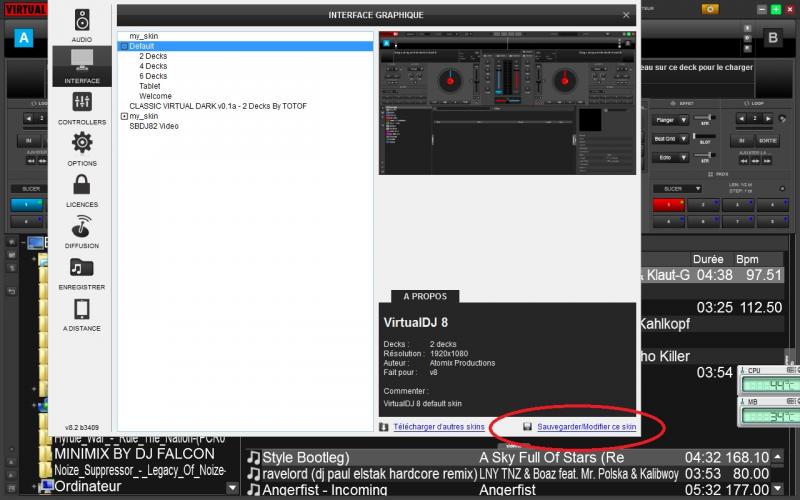Switch to the A PROPOS tab
Screen dimensions: 800x500
click(425, 296)
